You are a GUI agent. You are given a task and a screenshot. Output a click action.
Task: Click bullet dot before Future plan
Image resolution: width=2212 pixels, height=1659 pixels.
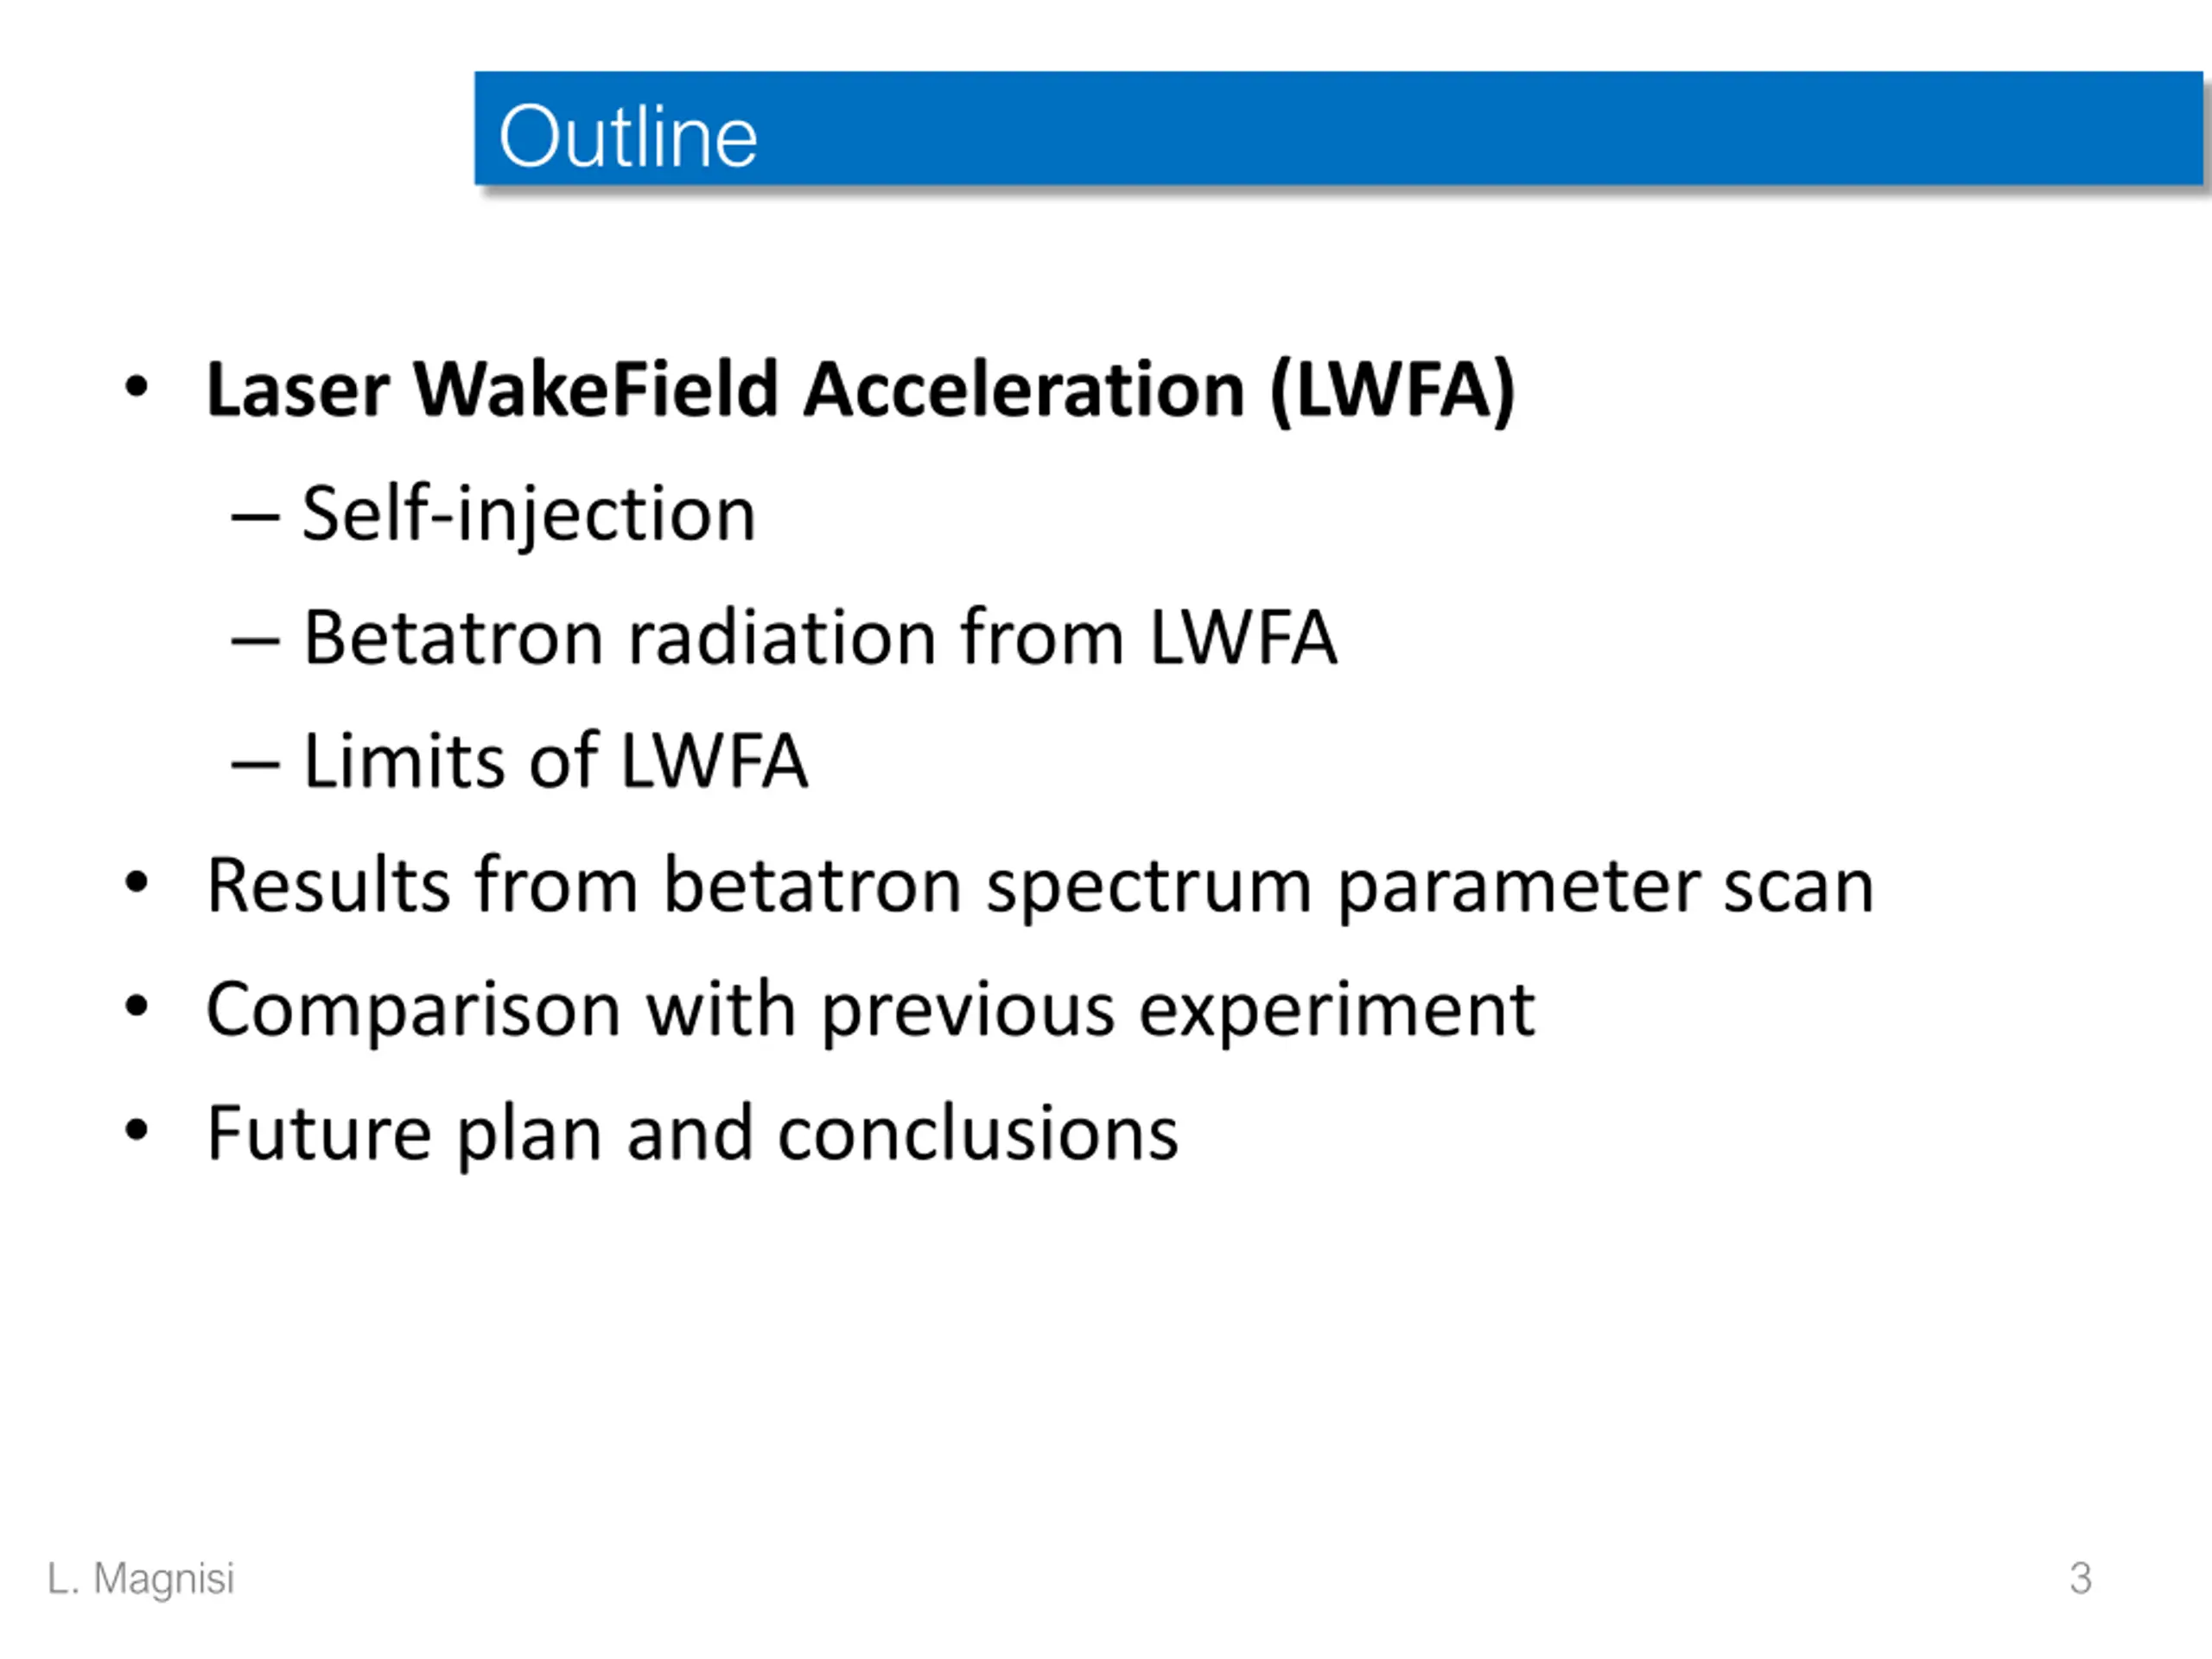point(137,1131)
